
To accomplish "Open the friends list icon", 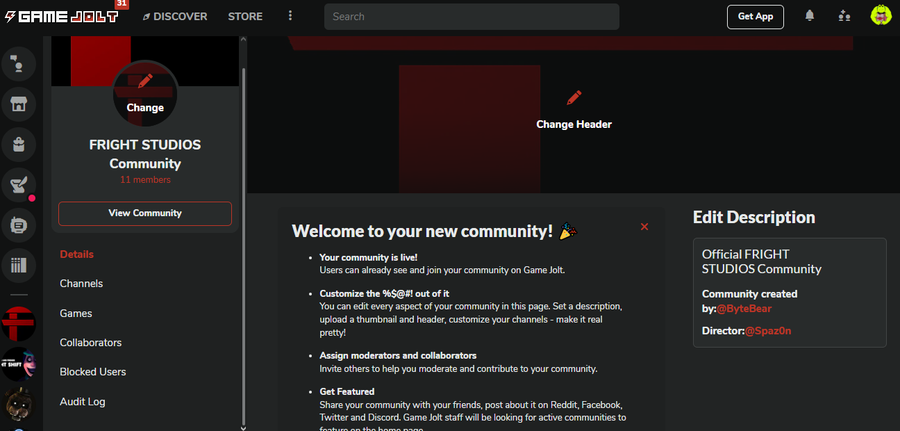I will 844,16.
